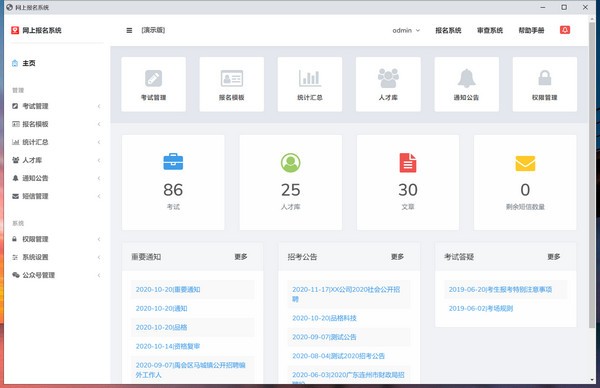This screenshot has width=600, height=388.
Task: Click the [演示版] header label
Action: pyautogui.click(x=153, y=30)
